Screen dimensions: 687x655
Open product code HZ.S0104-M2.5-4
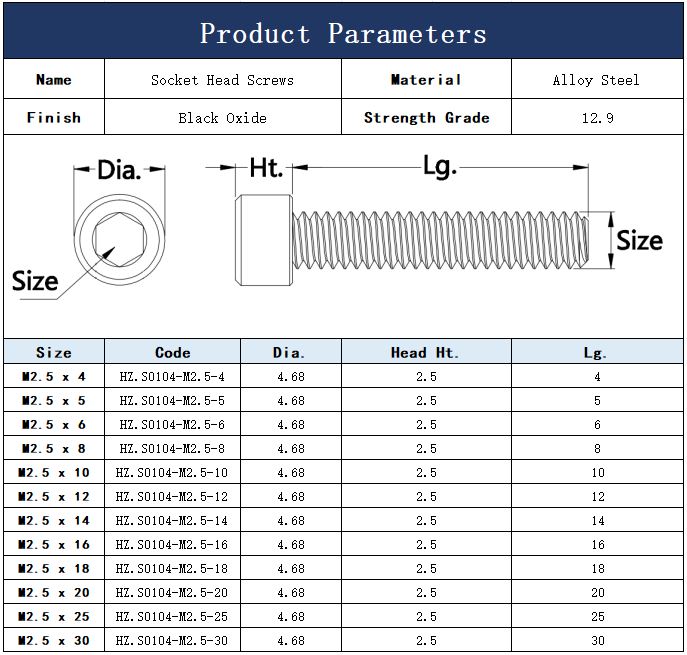(172, 377)
